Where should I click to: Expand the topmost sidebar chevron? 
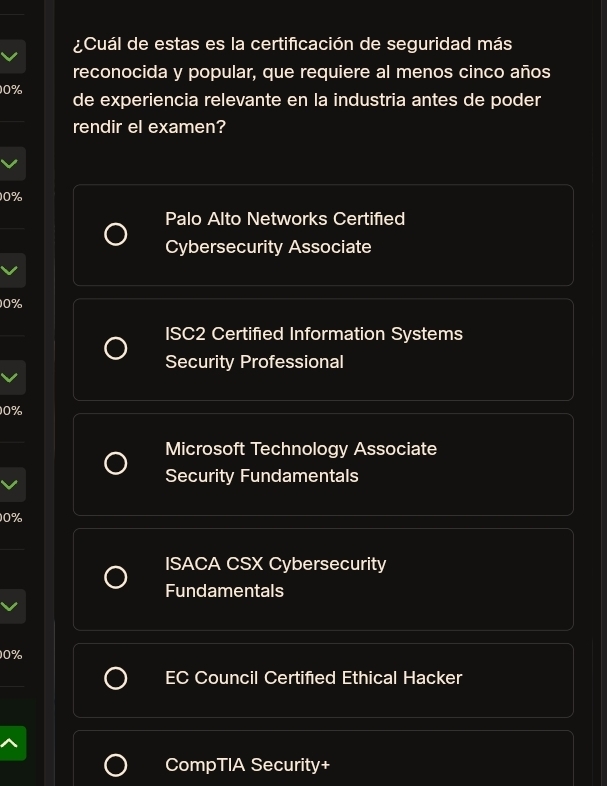point(10,56)
